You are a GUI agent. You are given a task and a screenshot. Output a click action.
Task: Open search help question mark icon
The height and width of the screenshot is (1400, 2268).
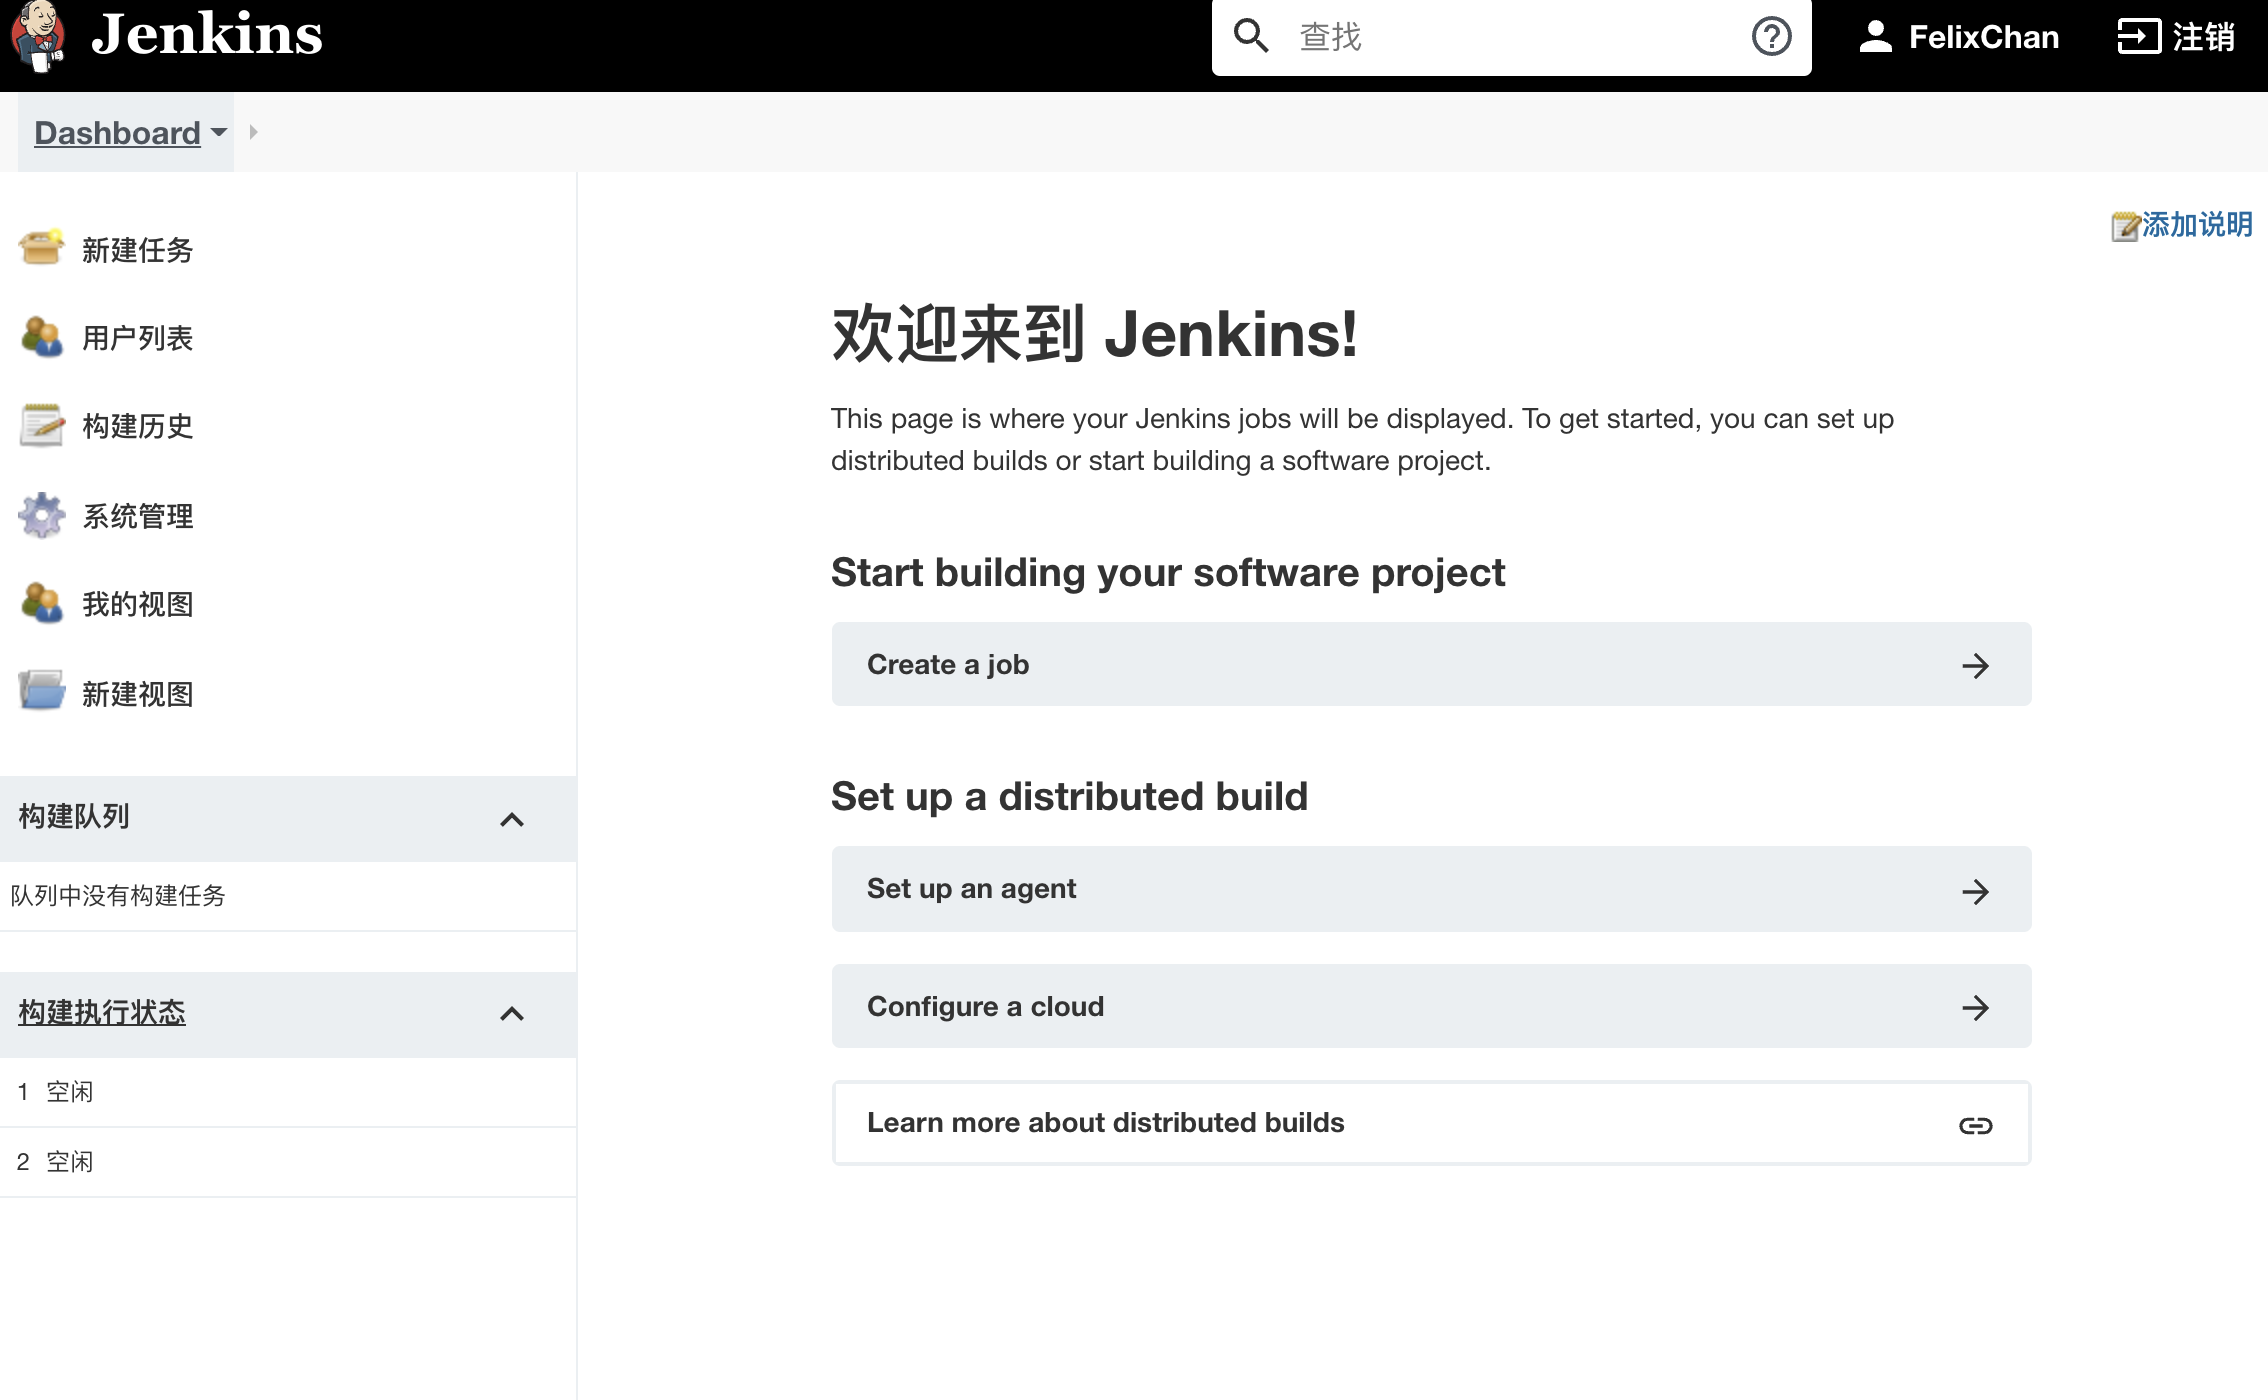click(1771, 37)
